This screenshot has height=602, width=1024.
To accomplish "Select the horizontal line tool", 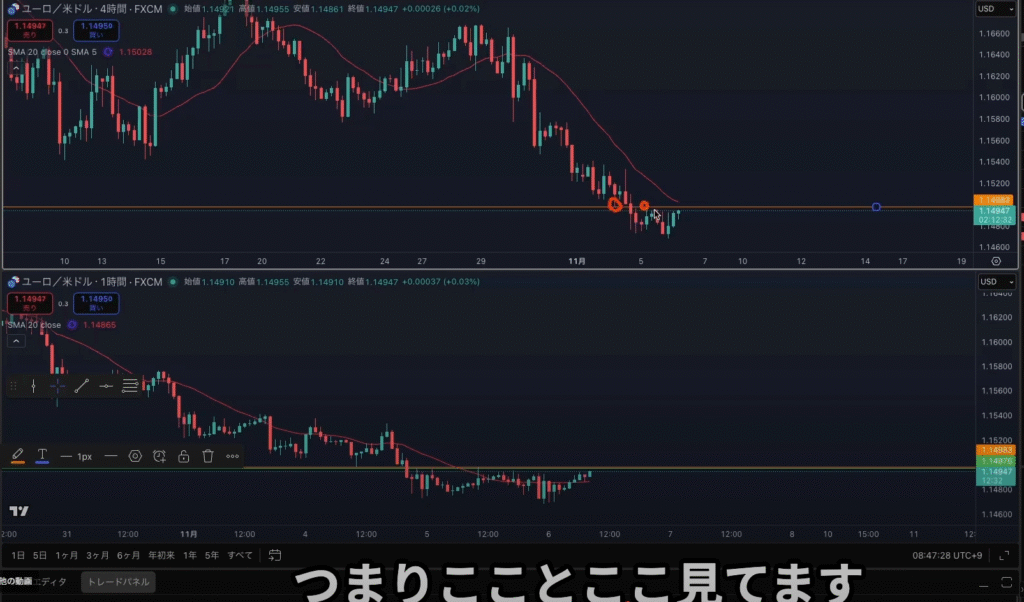I will point(106,387).
